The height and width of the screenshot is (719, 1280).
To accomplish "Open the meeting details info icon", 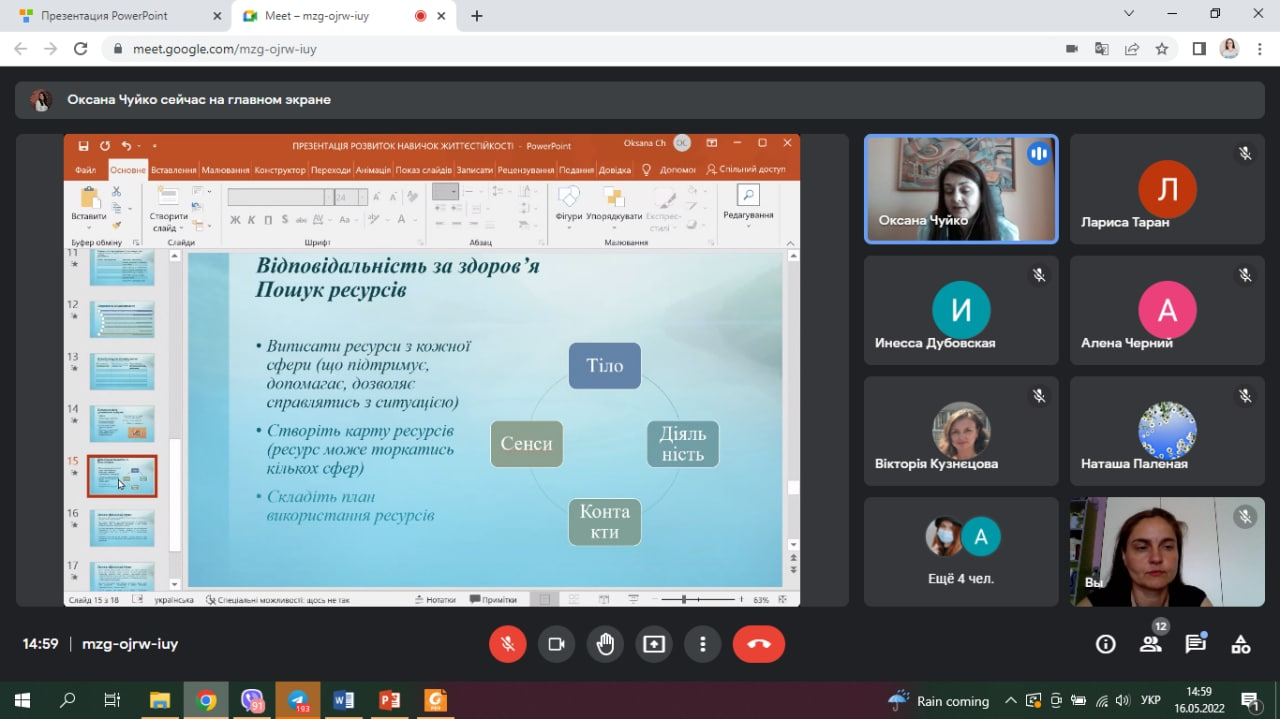I will click(1105, 644).
